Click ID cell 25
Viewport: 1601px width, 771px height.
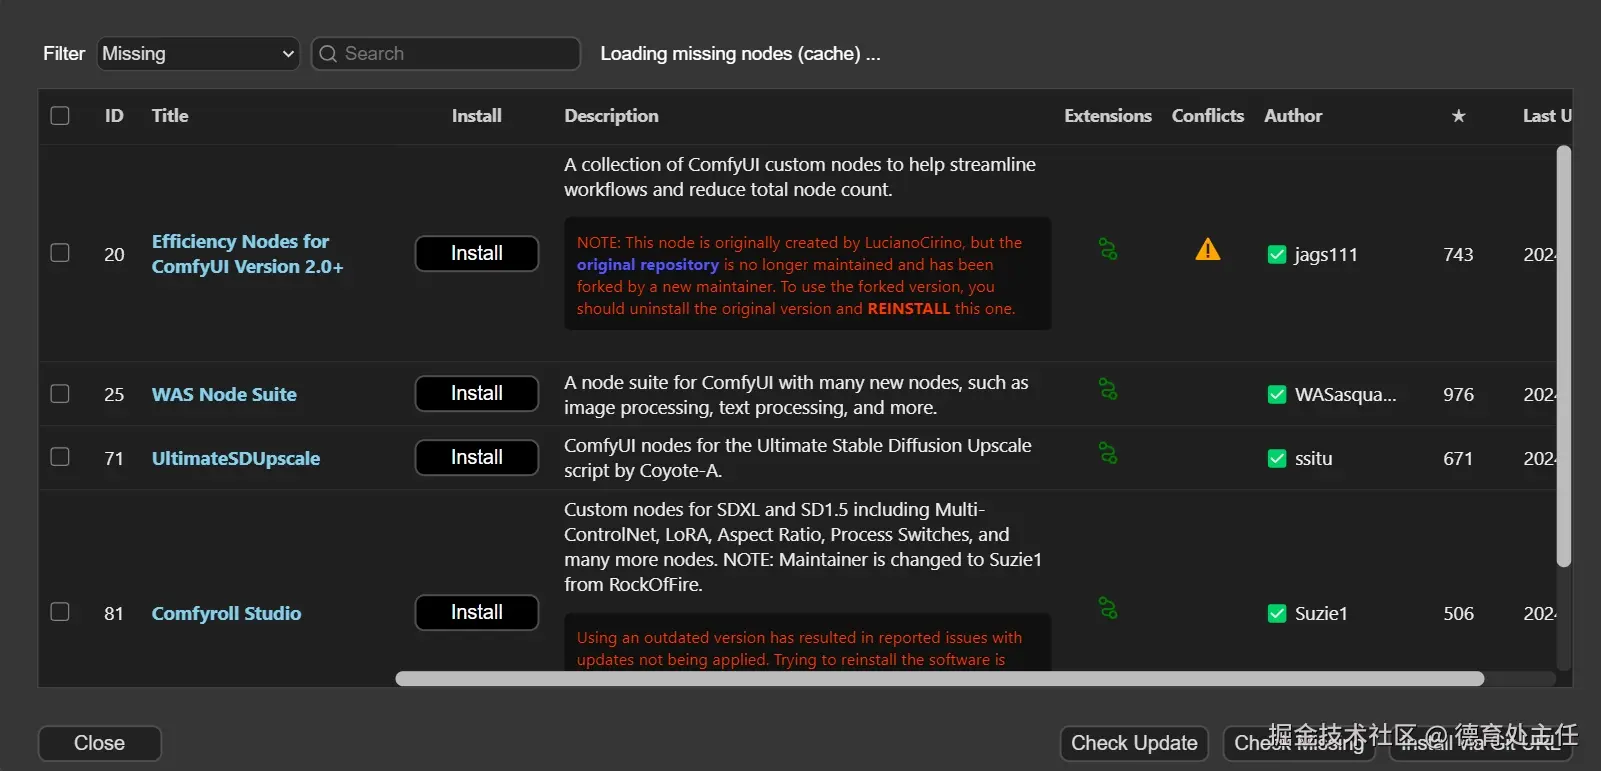point(114,395)
